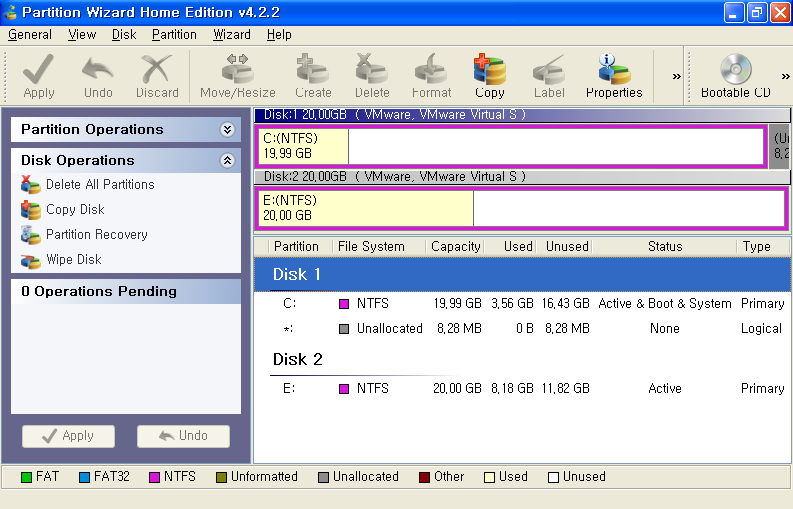Select the C:(NTFS) partition block in disk map
This screenshot has height=509, width=793.
[511, 146]
